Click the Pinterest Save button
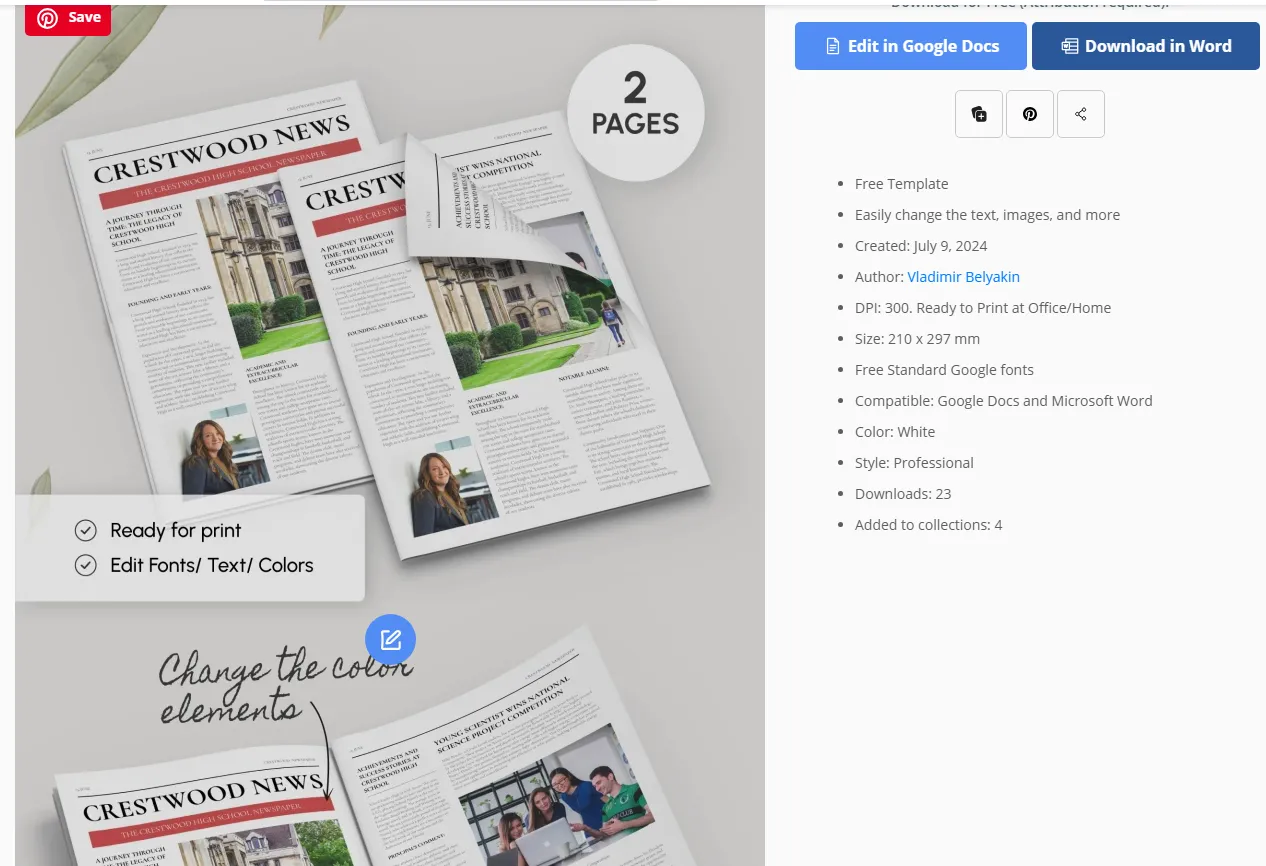Screen dimensions: 1266x866 tap(67, 18)
